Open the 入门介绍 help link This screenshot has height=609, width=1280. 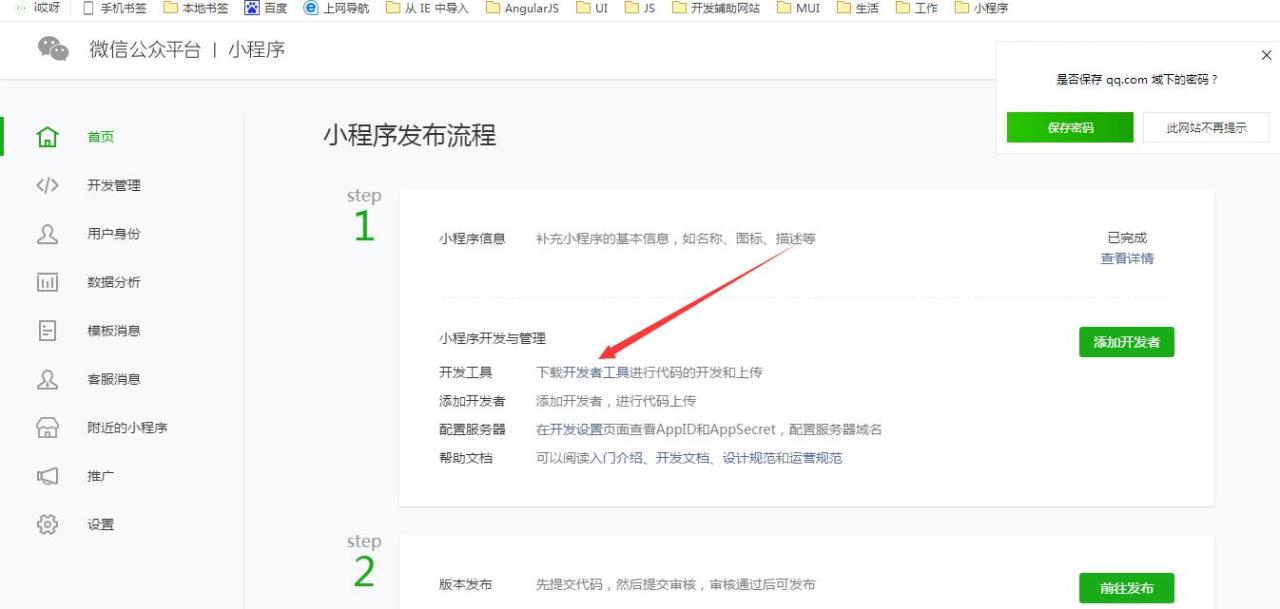616,458
